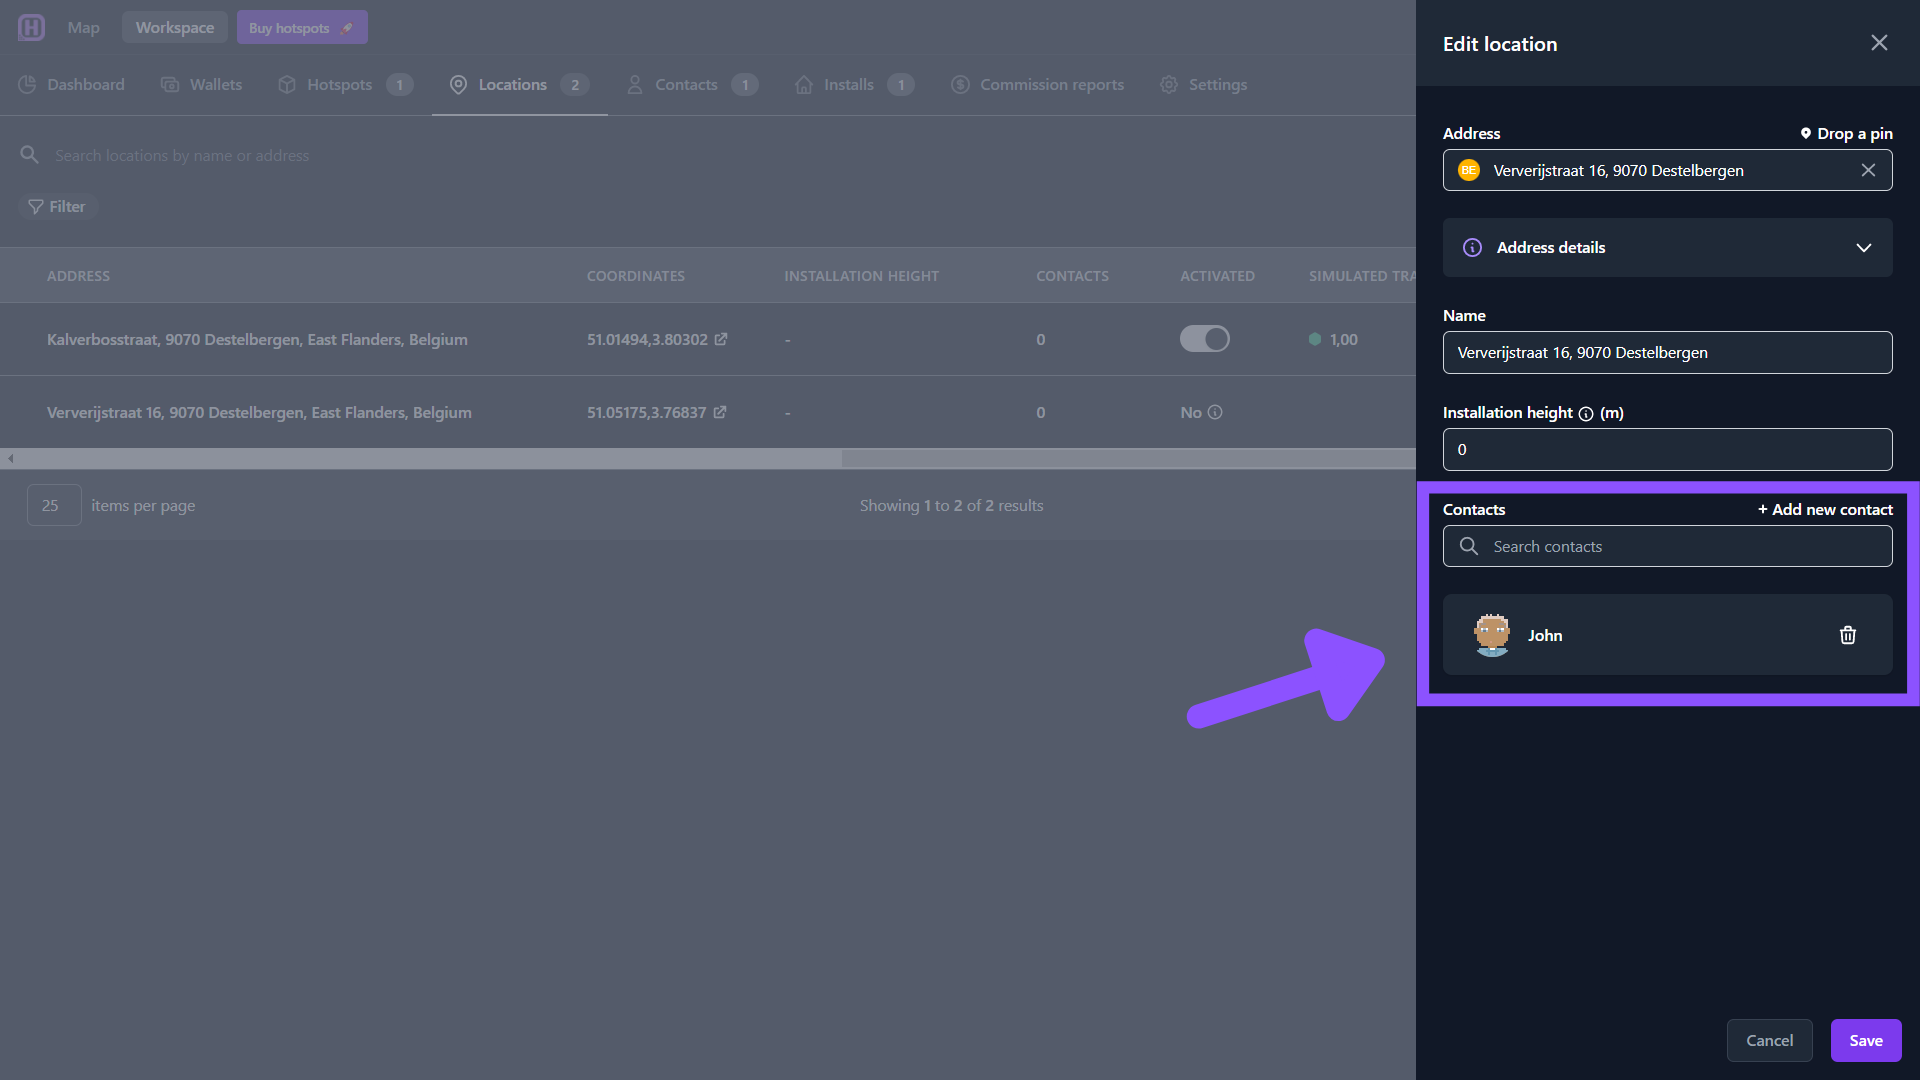Click the 1,00 simulated value
This screenshot has height=1080, width=1920.
1343,339
